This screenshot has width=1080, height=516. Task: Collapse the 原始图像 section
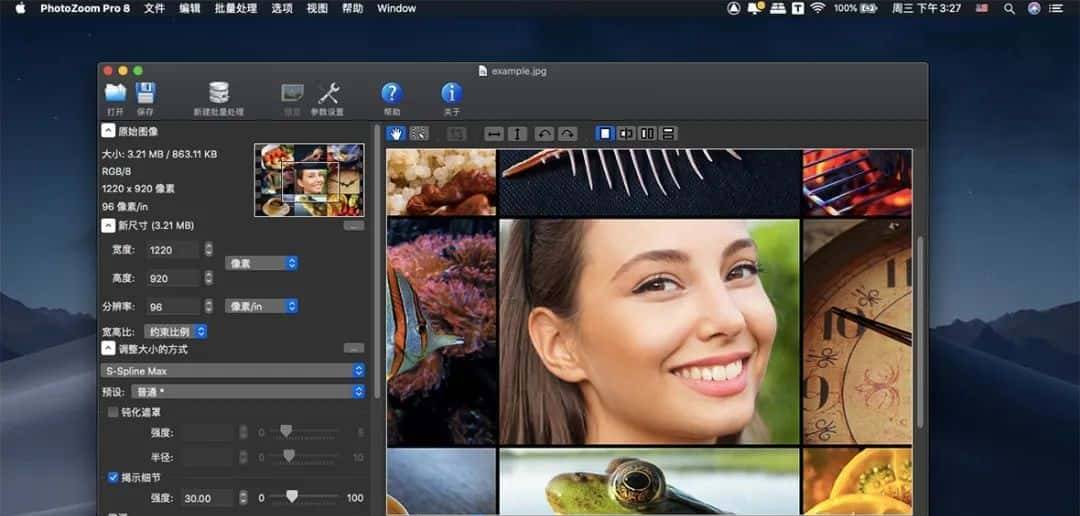click(x=108, y=131)
